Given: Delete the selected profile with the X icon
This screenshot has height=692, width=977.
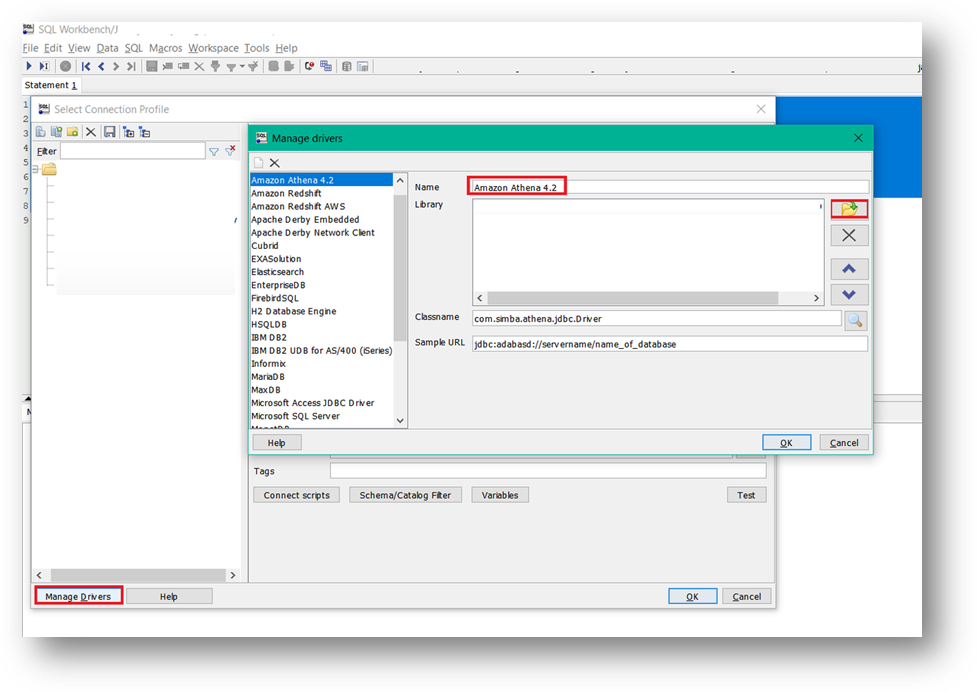Looking at the screenshot, I should 91,131.
